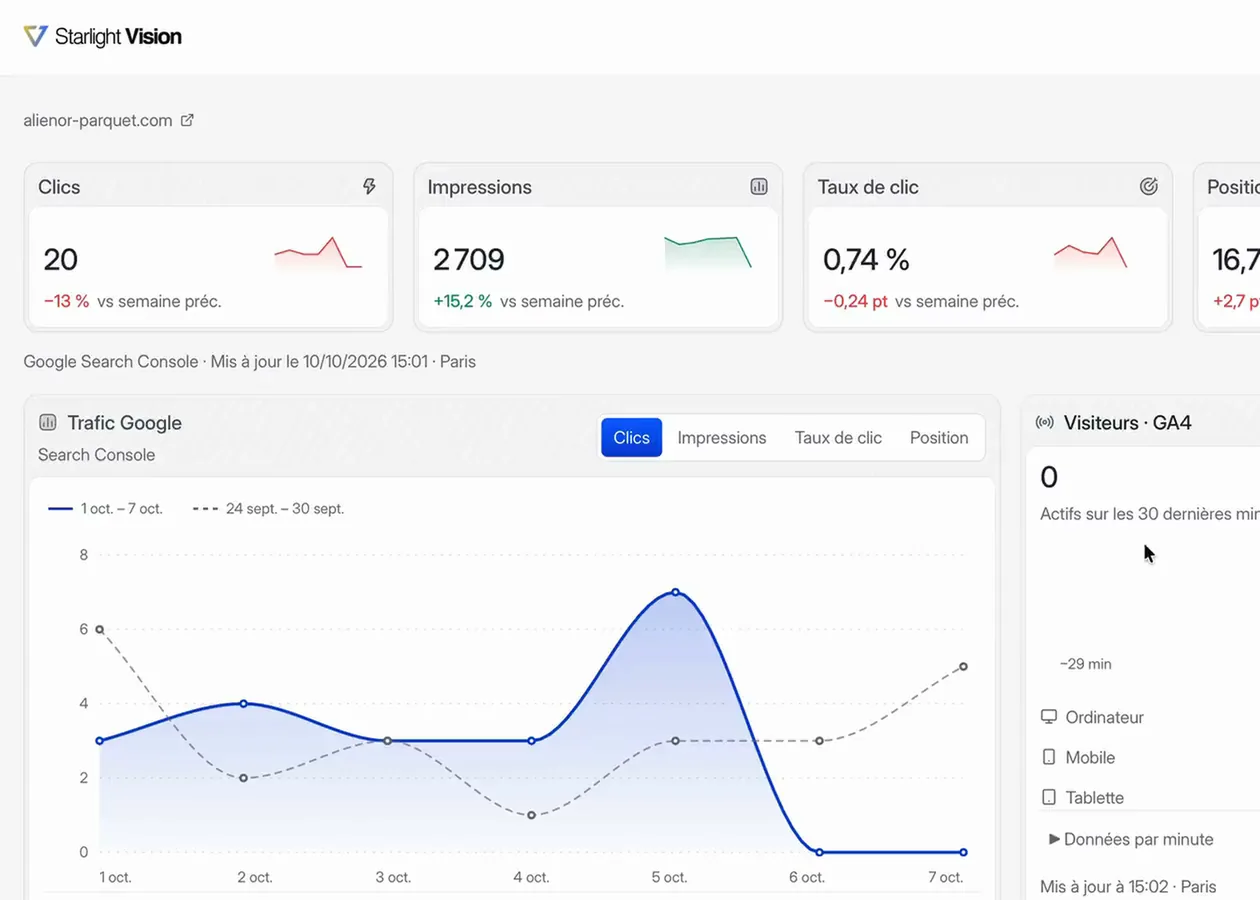Toggle the 24 sept. – 30 sept. legend series
The image size is (1260, 900).
pyautogui.click(x=268, y=508)
